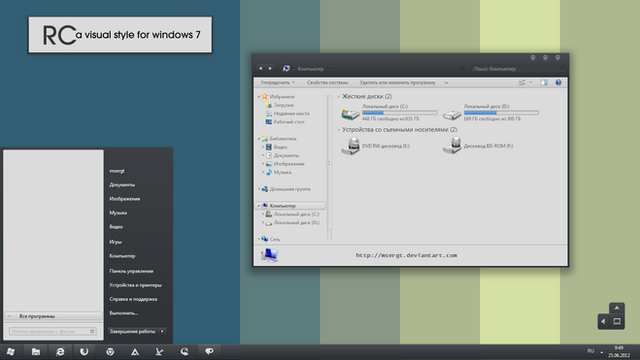The width and height of the screenshot is (640, 360).
Task: Open Панель управления from Start menu
Action: 131,271
